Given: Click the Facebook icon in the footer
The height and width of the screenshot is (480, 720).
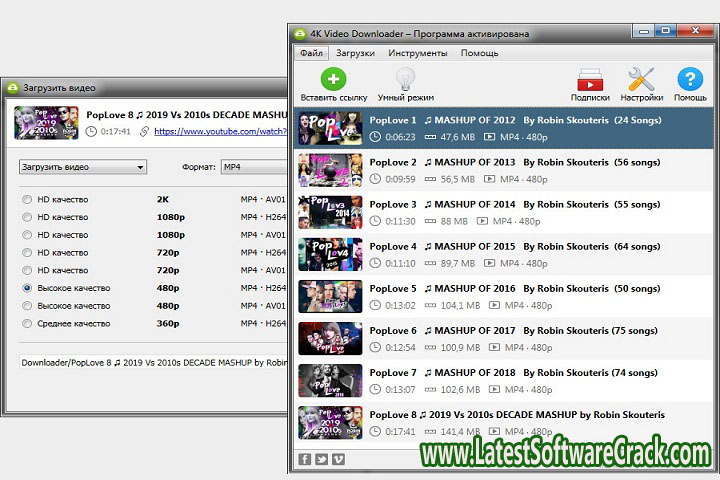Looking at the screenshot, I should (304, 459).
